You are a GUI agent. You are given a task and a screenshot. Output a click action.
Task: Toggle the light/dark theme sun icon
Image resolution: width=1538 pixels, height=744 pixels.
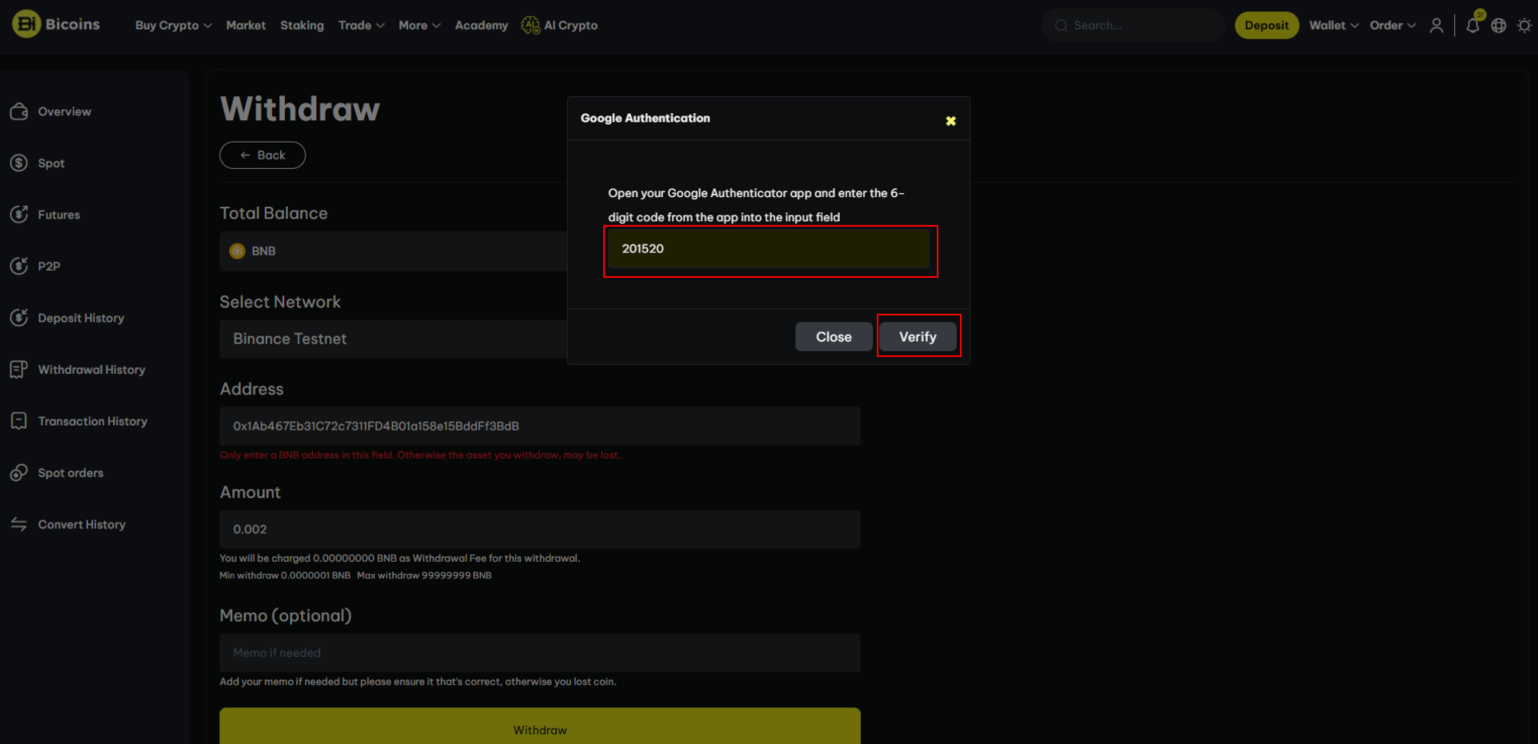(x=1524, y=25)
